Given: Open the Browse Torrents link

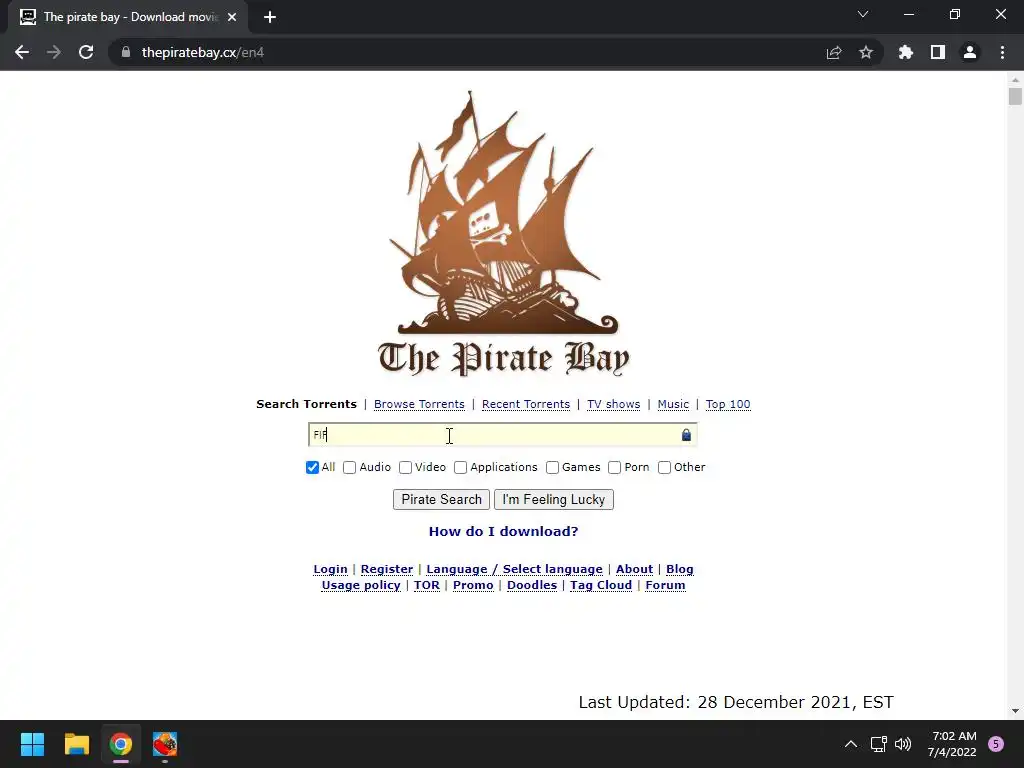Looking at the screenshot, I should [x=419, y=404].
